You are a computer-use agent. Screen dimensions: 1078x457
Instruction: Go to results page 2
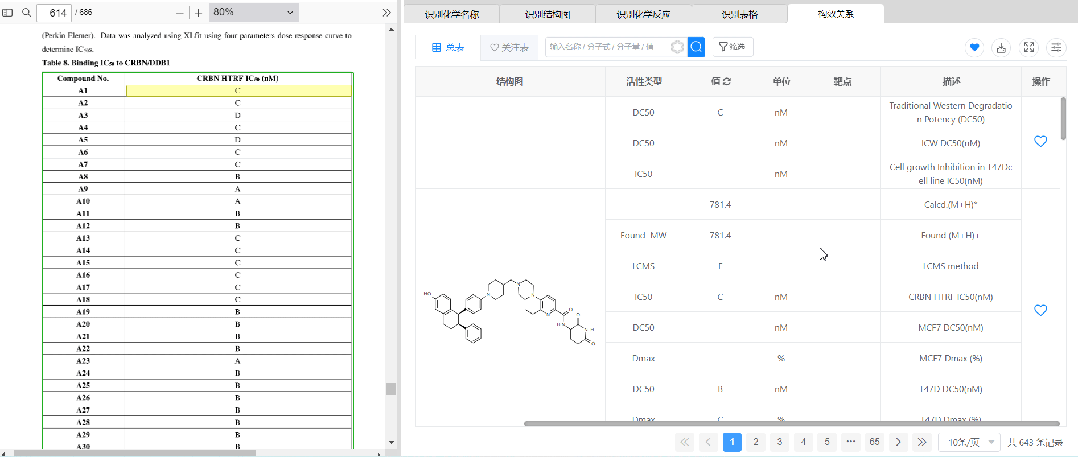[x=756, y=442]
